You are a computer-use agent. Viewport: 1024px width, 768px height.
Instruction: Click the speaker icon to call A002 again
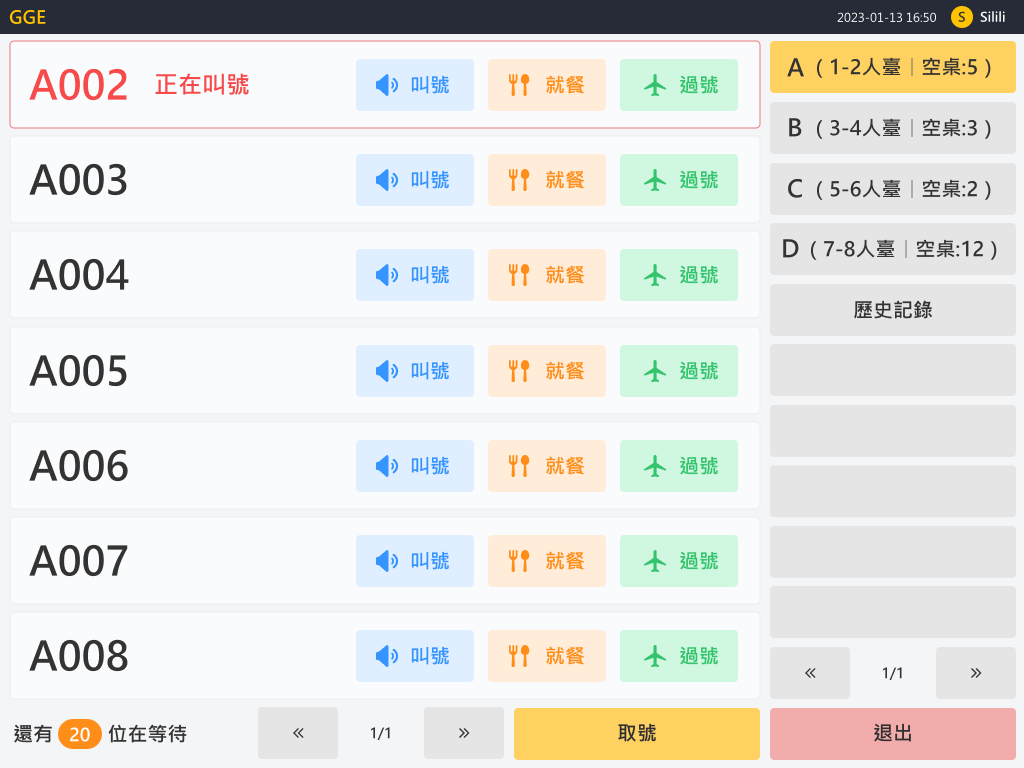point(383,85)
